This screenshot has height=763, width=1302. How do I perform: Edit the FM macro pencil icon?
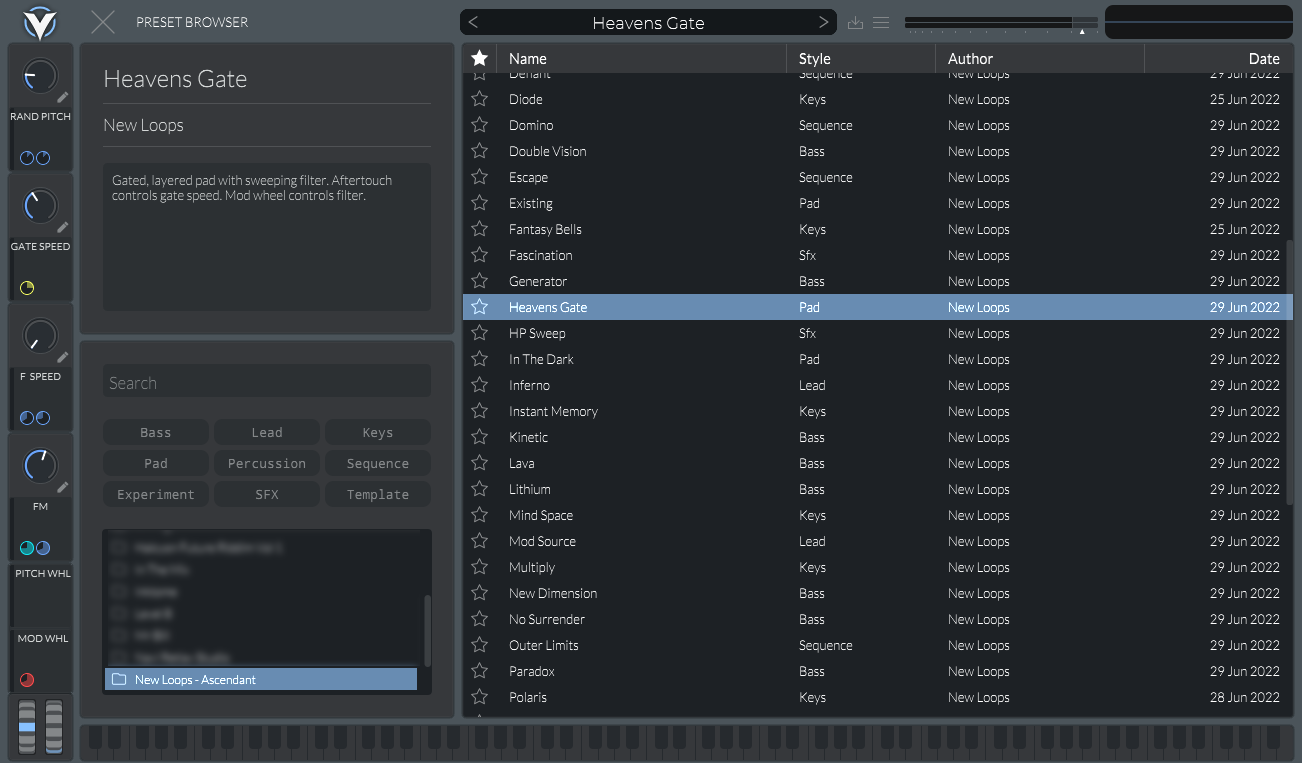coord(63,487)
